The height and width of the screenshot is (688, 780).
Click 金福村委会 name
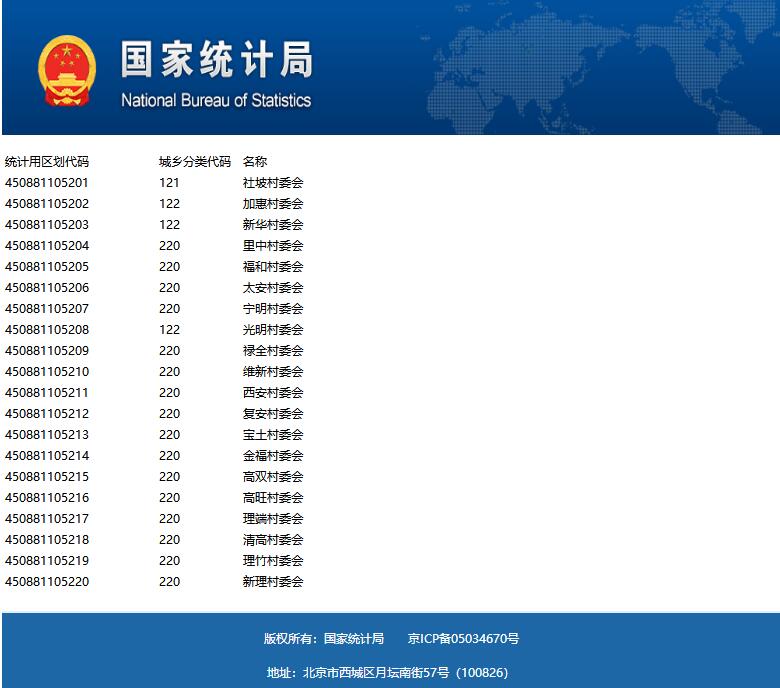(x=273, y=456)
